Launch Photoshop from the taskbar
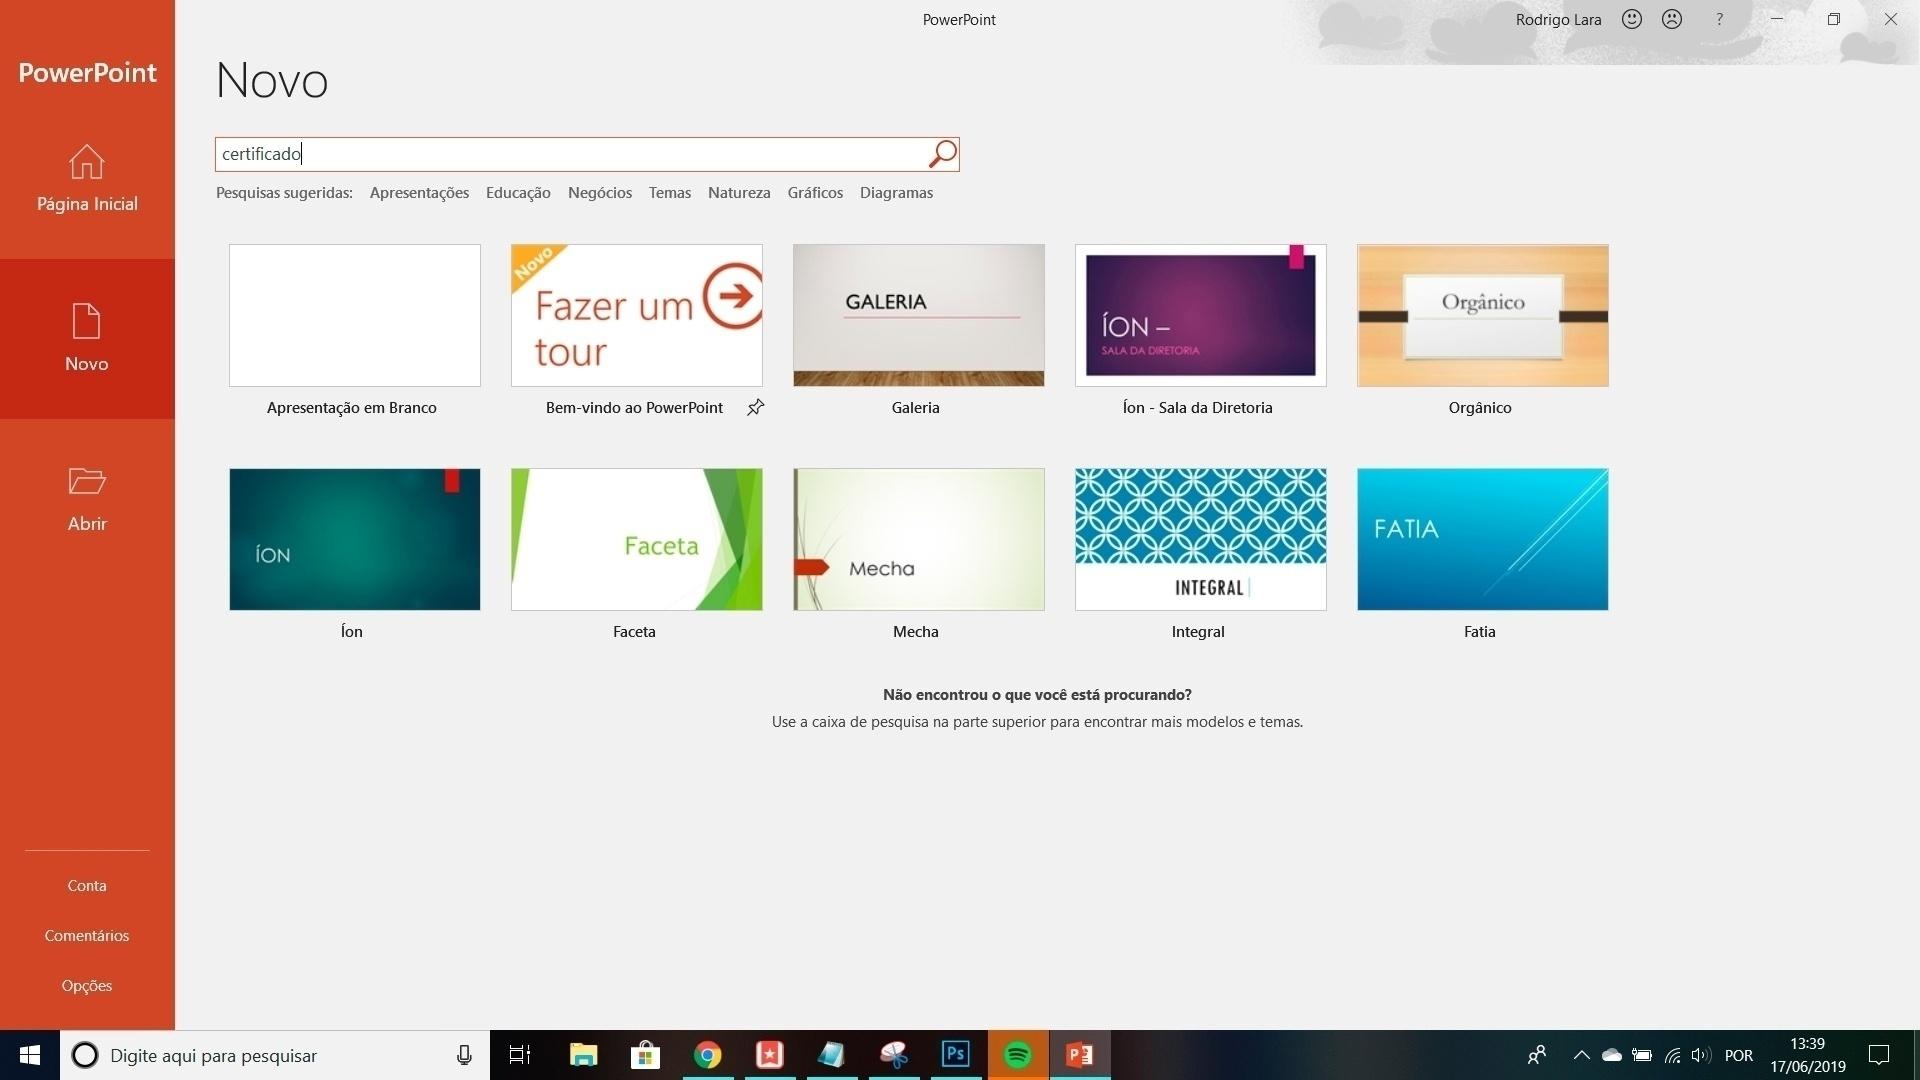1920x1080 pixels. [955, 1055]
